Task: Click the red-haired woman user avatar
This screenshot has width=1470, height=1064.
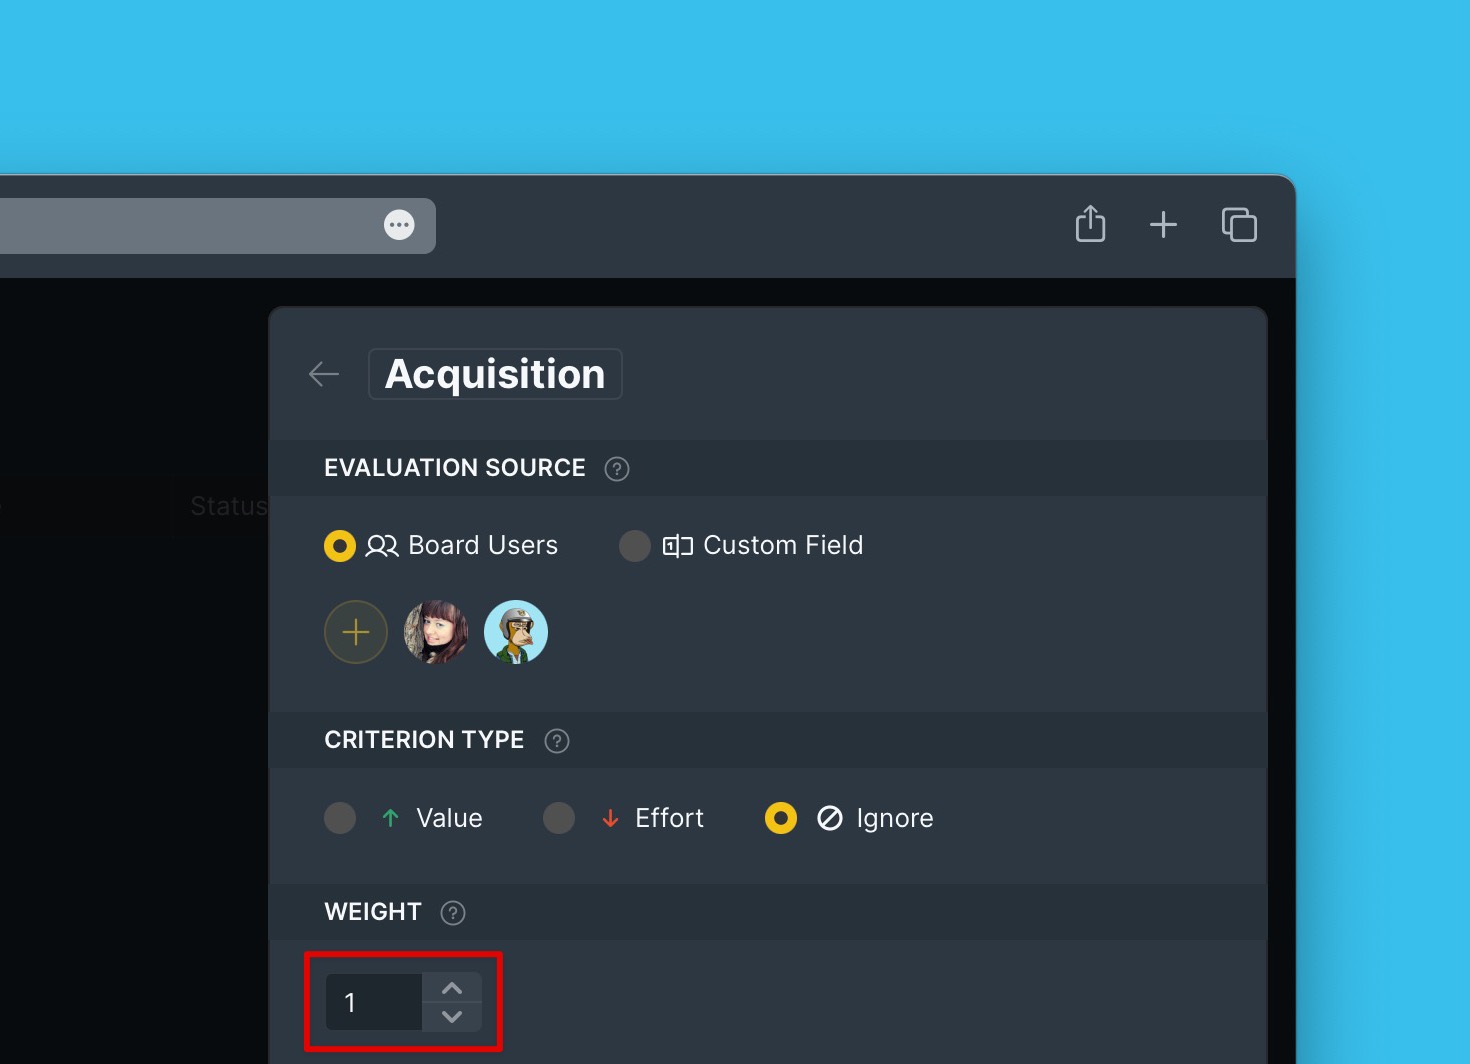Action: point(436,632)
